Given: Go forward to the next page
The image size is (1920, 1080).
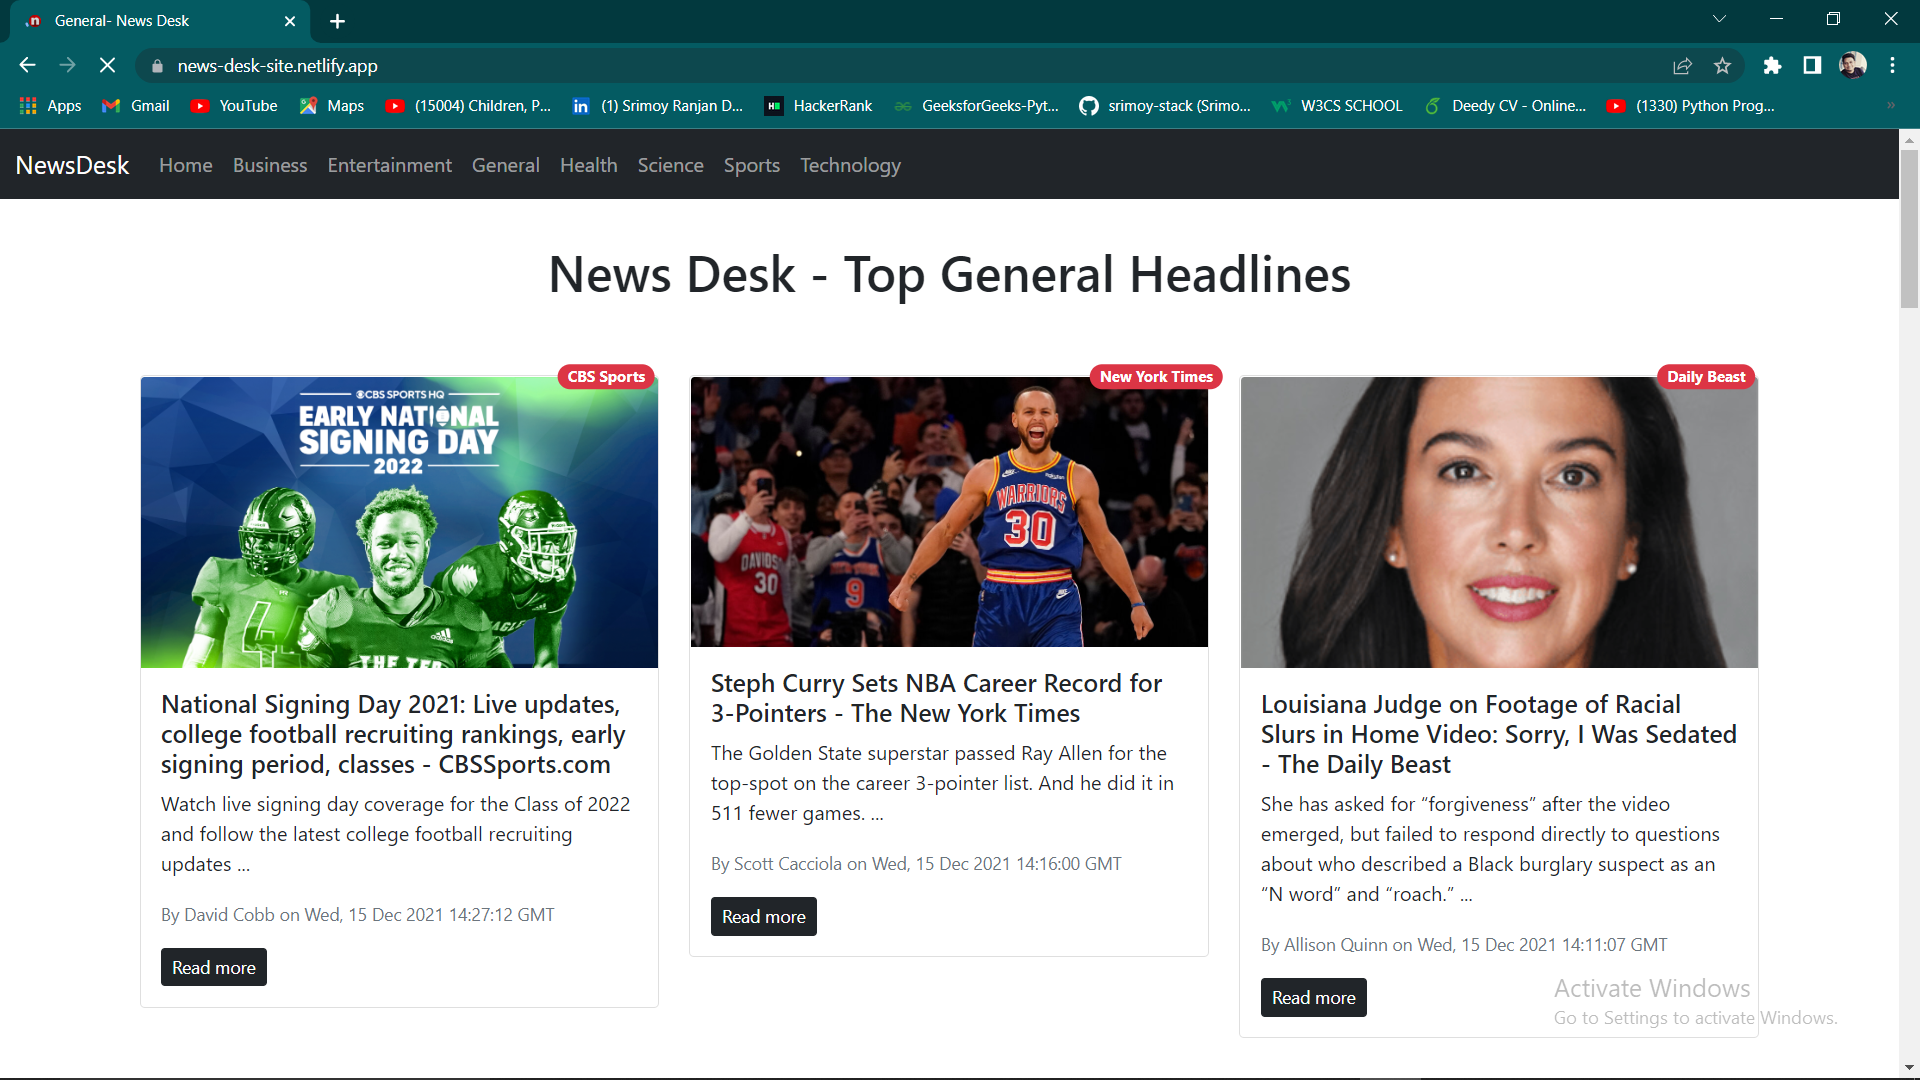Looking at the screenshot, I should [67, 66].
